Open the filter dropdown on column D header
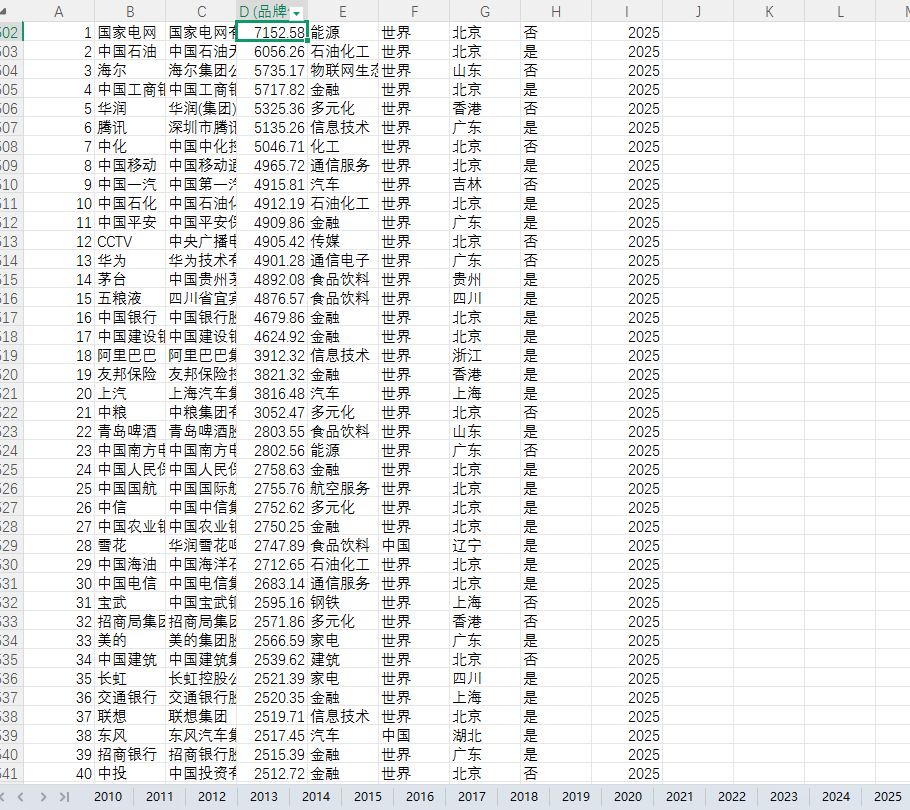 point(297,13)
